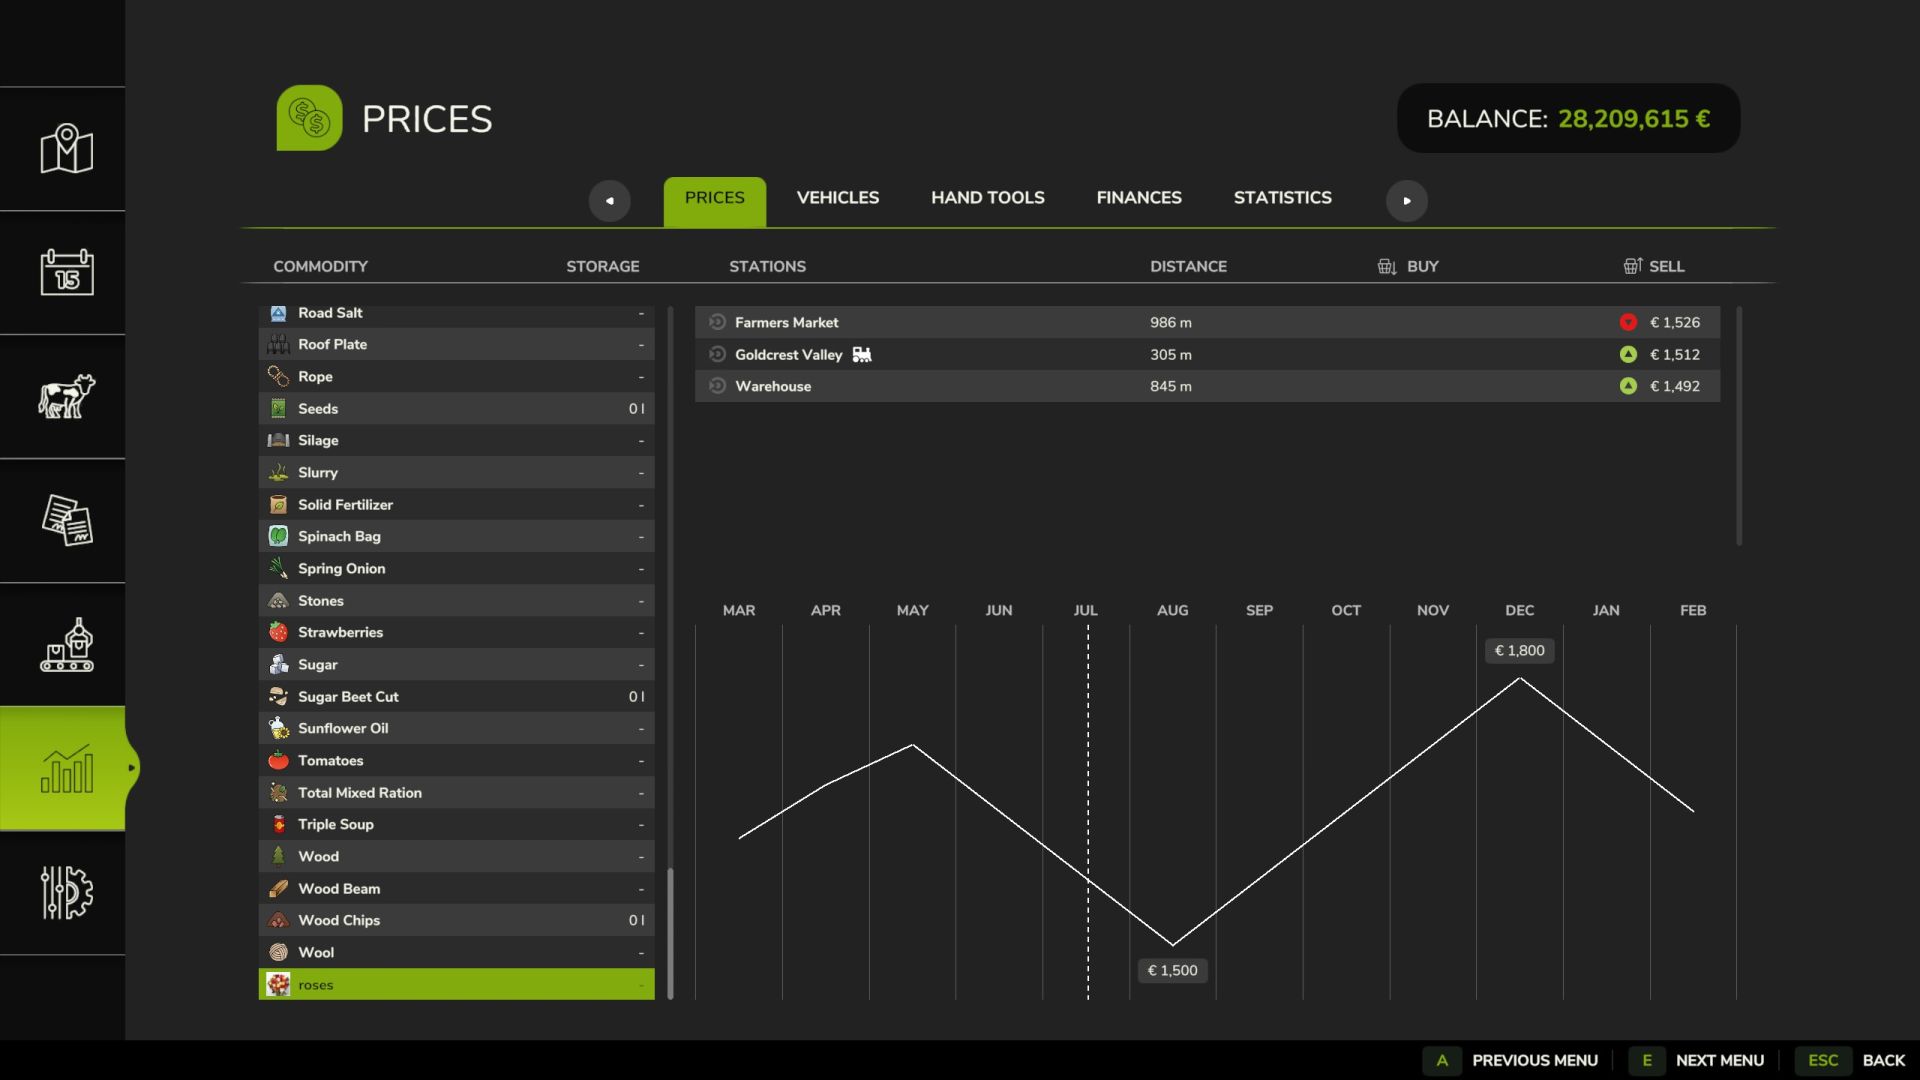Viewport: 1920px width, 1080px height.
Task: Click the Strawberries commodity icon
Action: pyautogui.click(x=278, y=632)
